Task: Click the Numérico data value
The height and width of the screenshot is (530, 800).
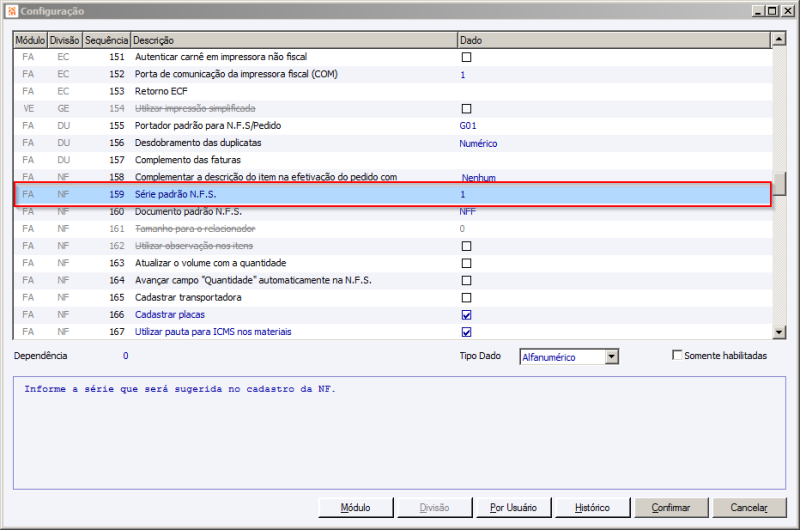Action: click(478, 143)
